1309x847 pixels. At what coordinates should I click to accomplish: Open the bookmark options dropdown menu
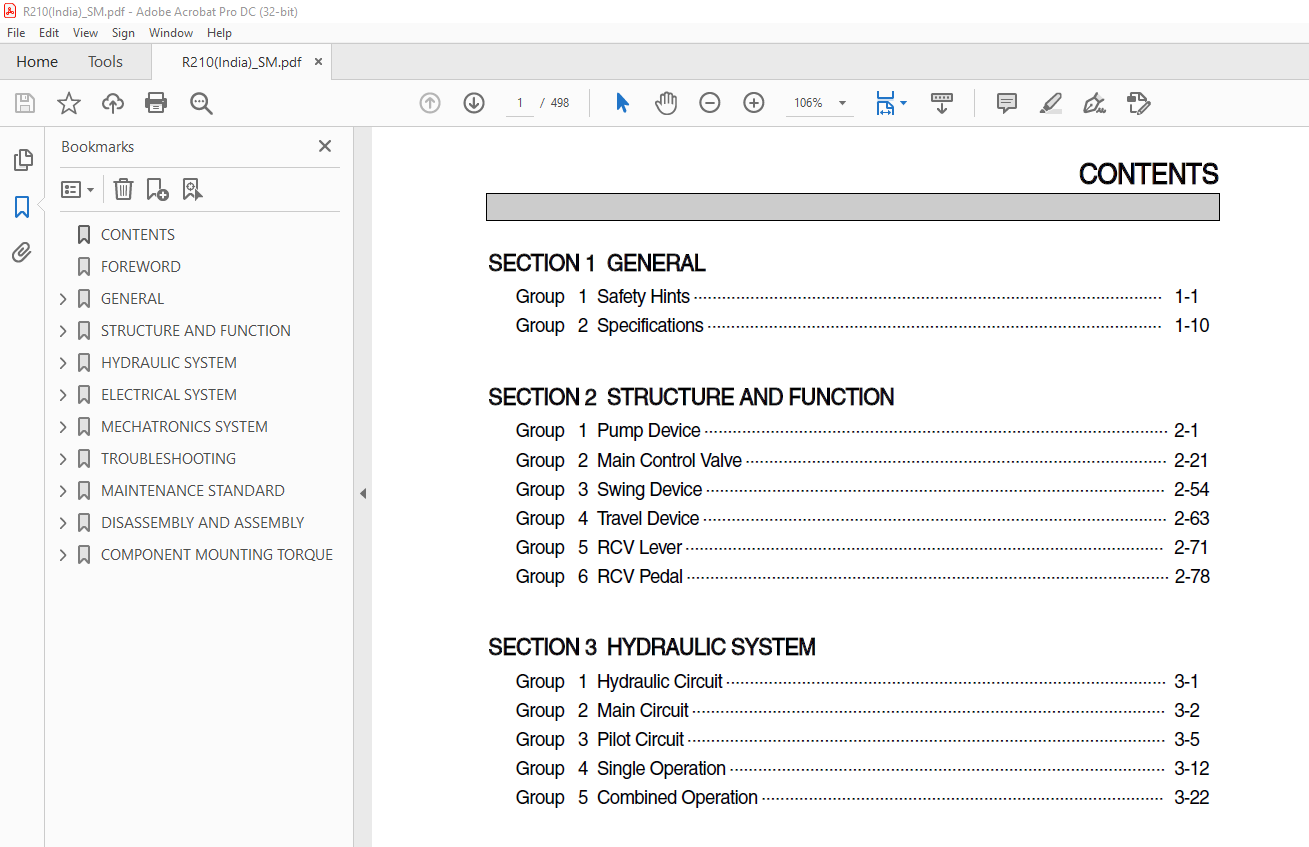pyautogui.click(x=78, y=189)
